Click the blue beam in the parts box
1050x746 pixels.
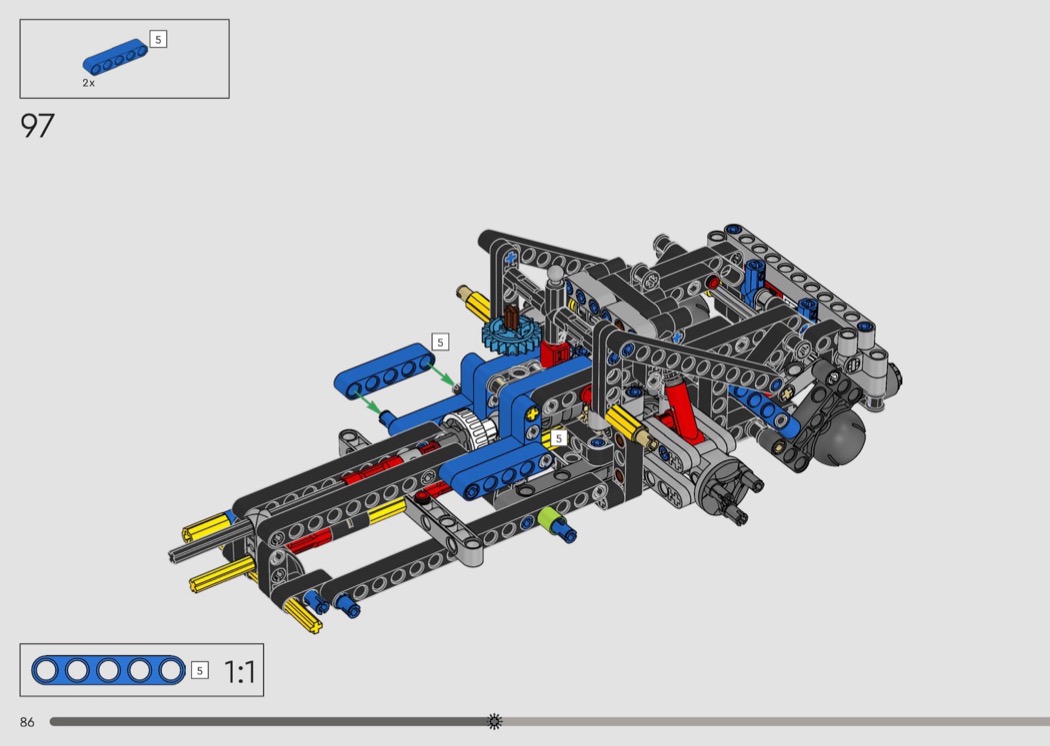pos(115,56)
